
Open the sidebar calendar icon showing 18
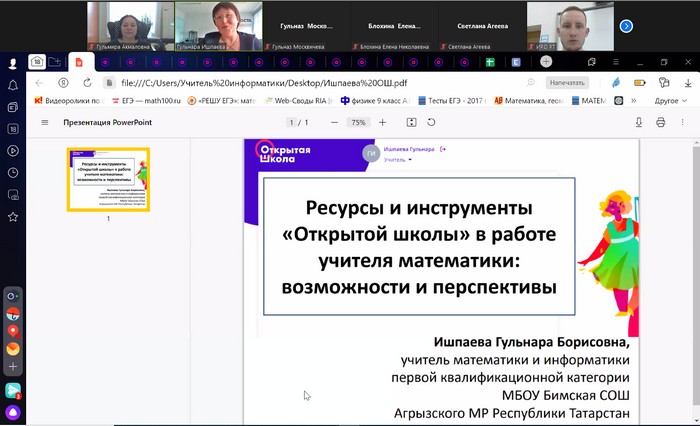click(x=12, y=129)
